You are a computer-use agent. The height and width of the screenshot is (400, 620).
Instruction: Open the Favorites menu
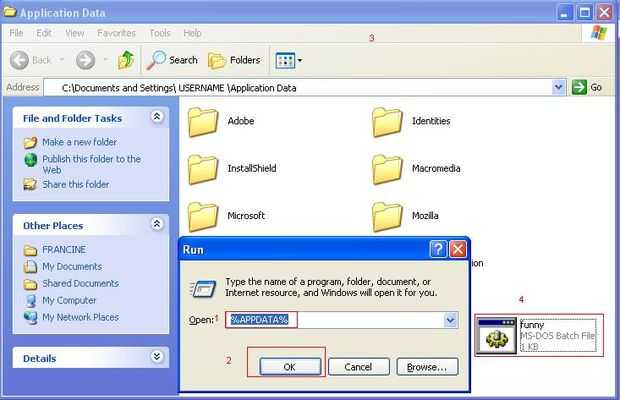116,33
